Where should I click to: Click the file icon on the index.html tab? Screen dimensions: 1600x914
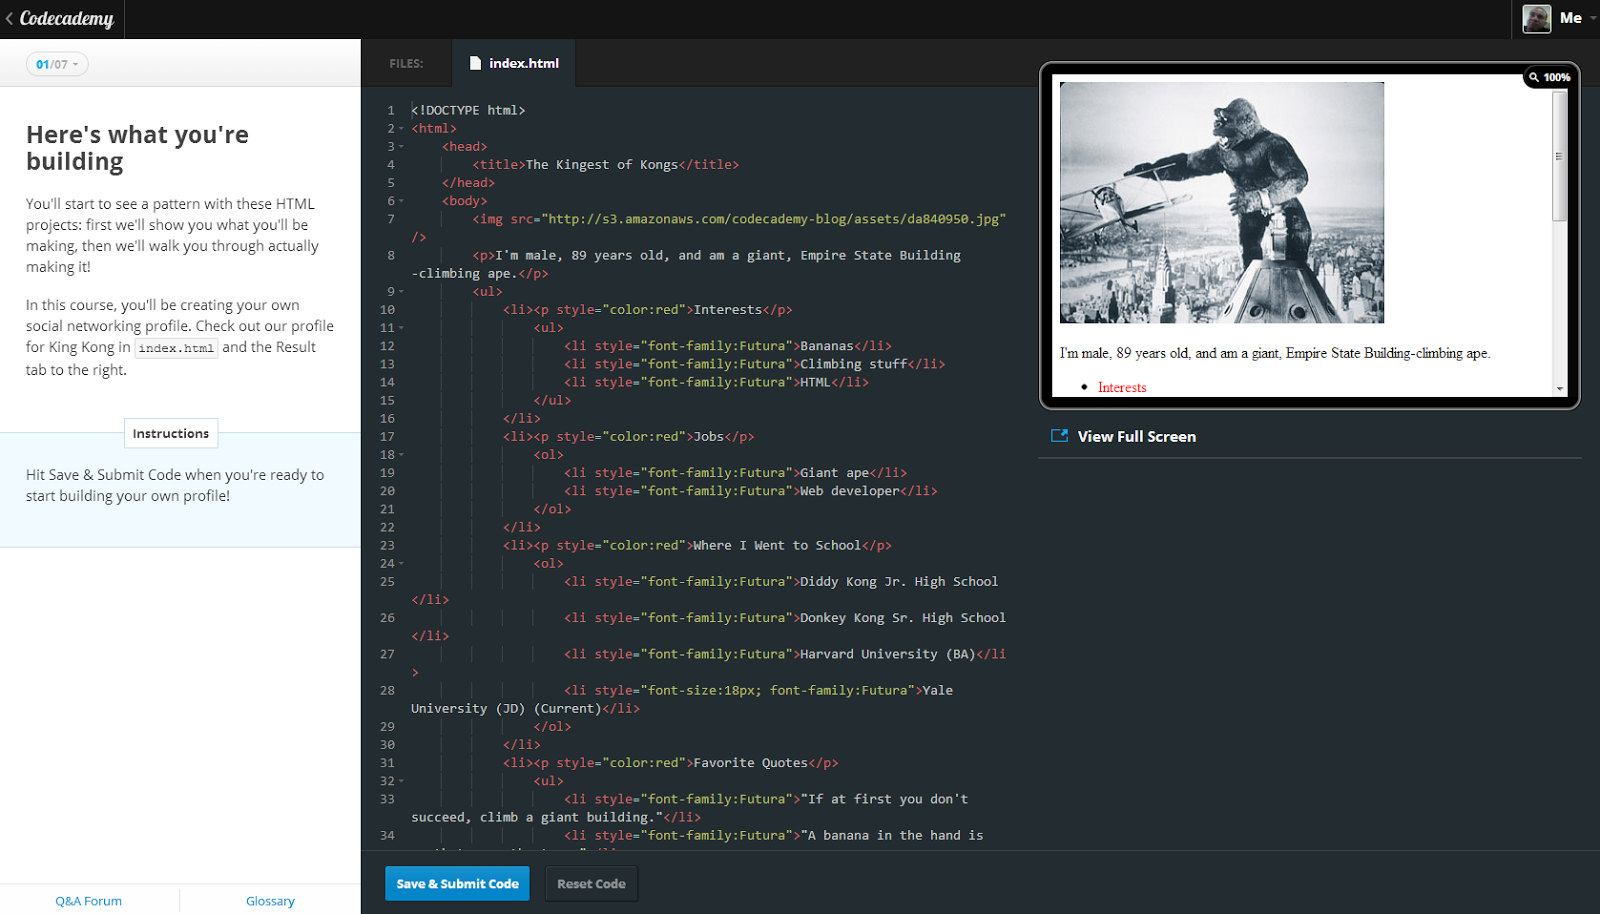474,63
